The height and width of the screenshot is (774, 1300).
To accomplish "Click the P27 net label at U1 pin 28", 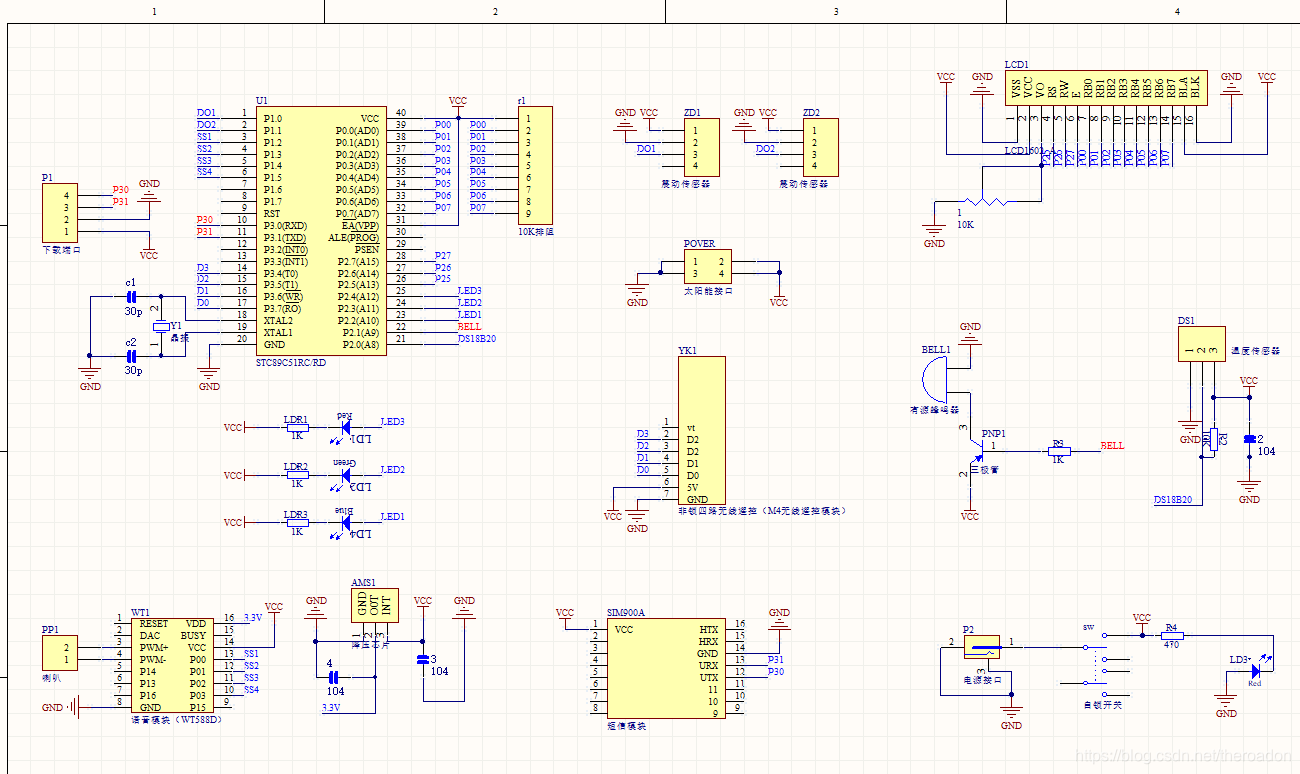I will (x=443, y=256).
